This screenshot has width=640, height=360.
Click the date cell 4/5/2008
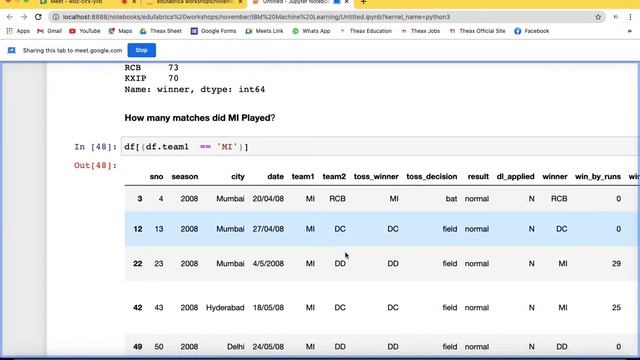click(268, 264)
